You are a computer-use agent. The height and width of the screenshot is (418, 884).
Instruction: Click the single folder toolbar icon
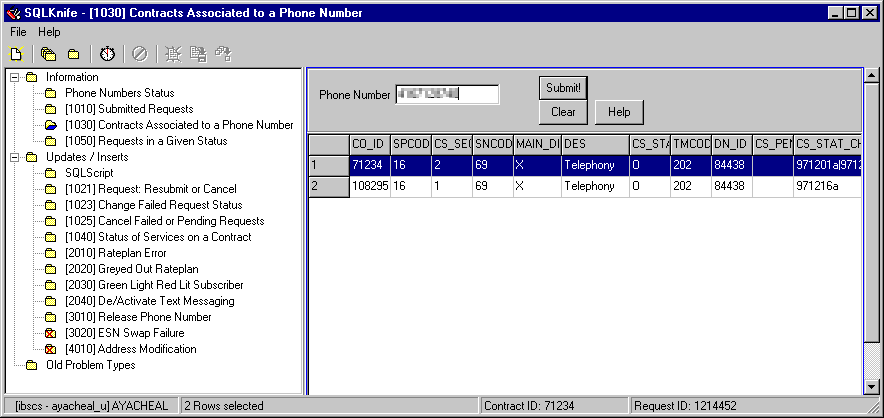tap(73, 53)
